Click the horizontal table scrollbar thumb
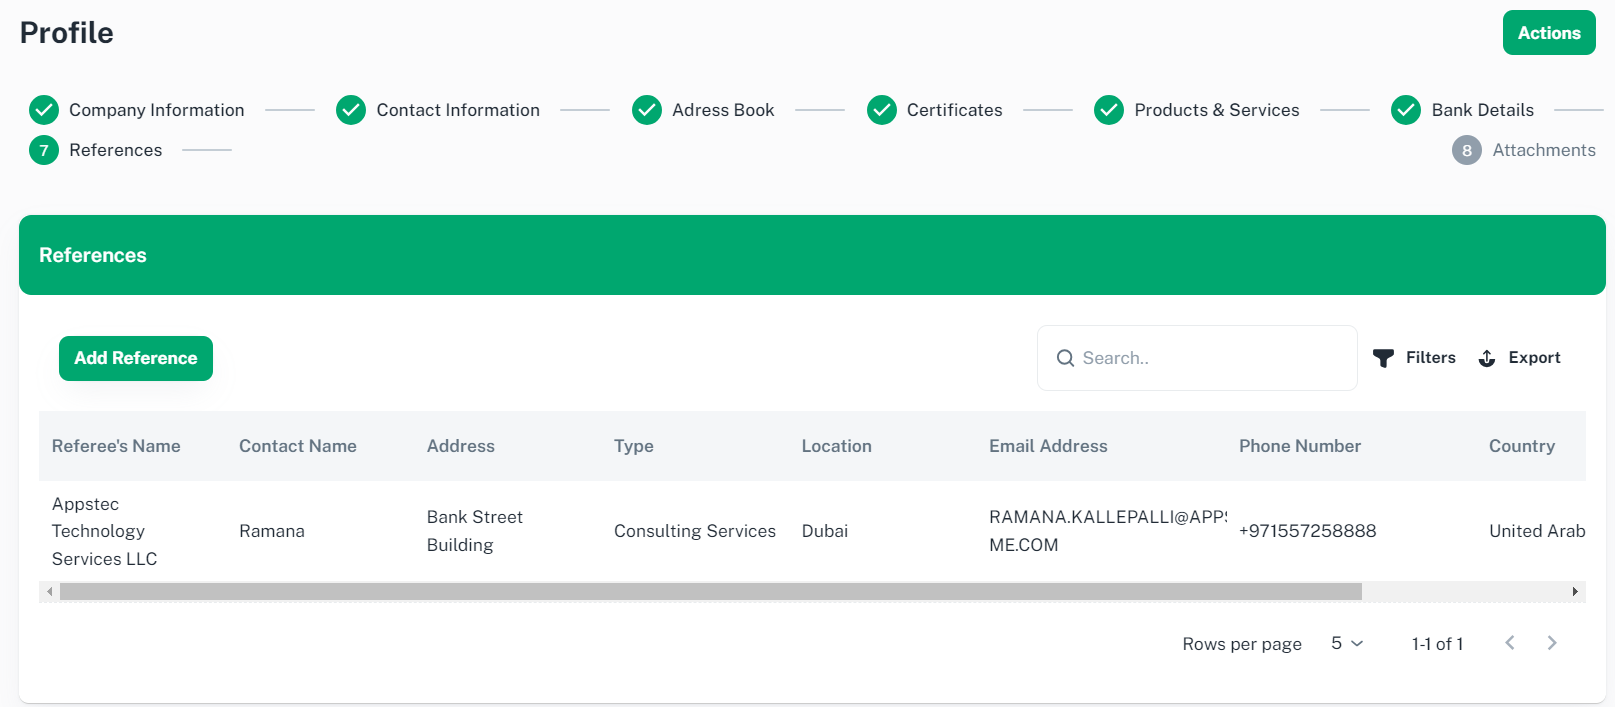This screenshot has height=707, width=1615. click(710, 592)
